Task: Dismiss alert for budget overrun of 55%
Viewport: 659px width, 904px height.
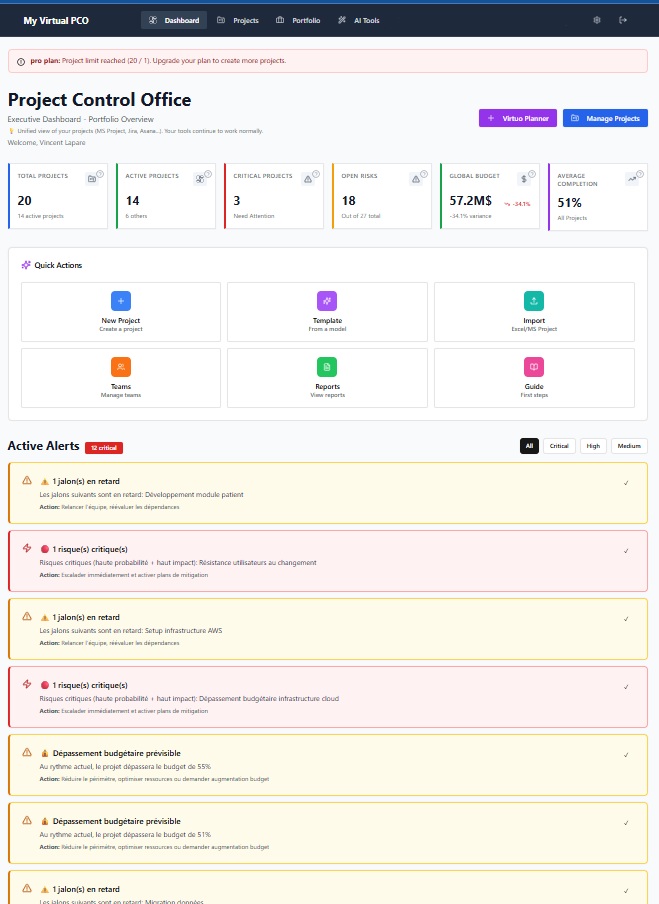Action: click(626, 755)
